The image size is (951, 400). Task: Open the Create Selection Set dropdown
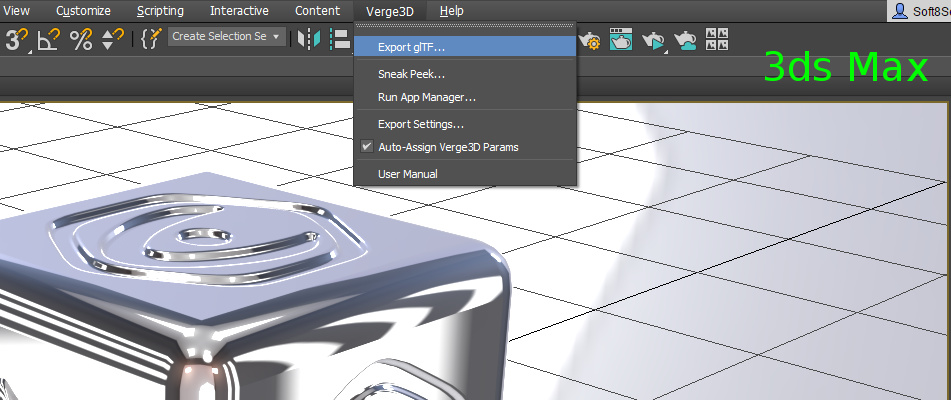[226, 36]
